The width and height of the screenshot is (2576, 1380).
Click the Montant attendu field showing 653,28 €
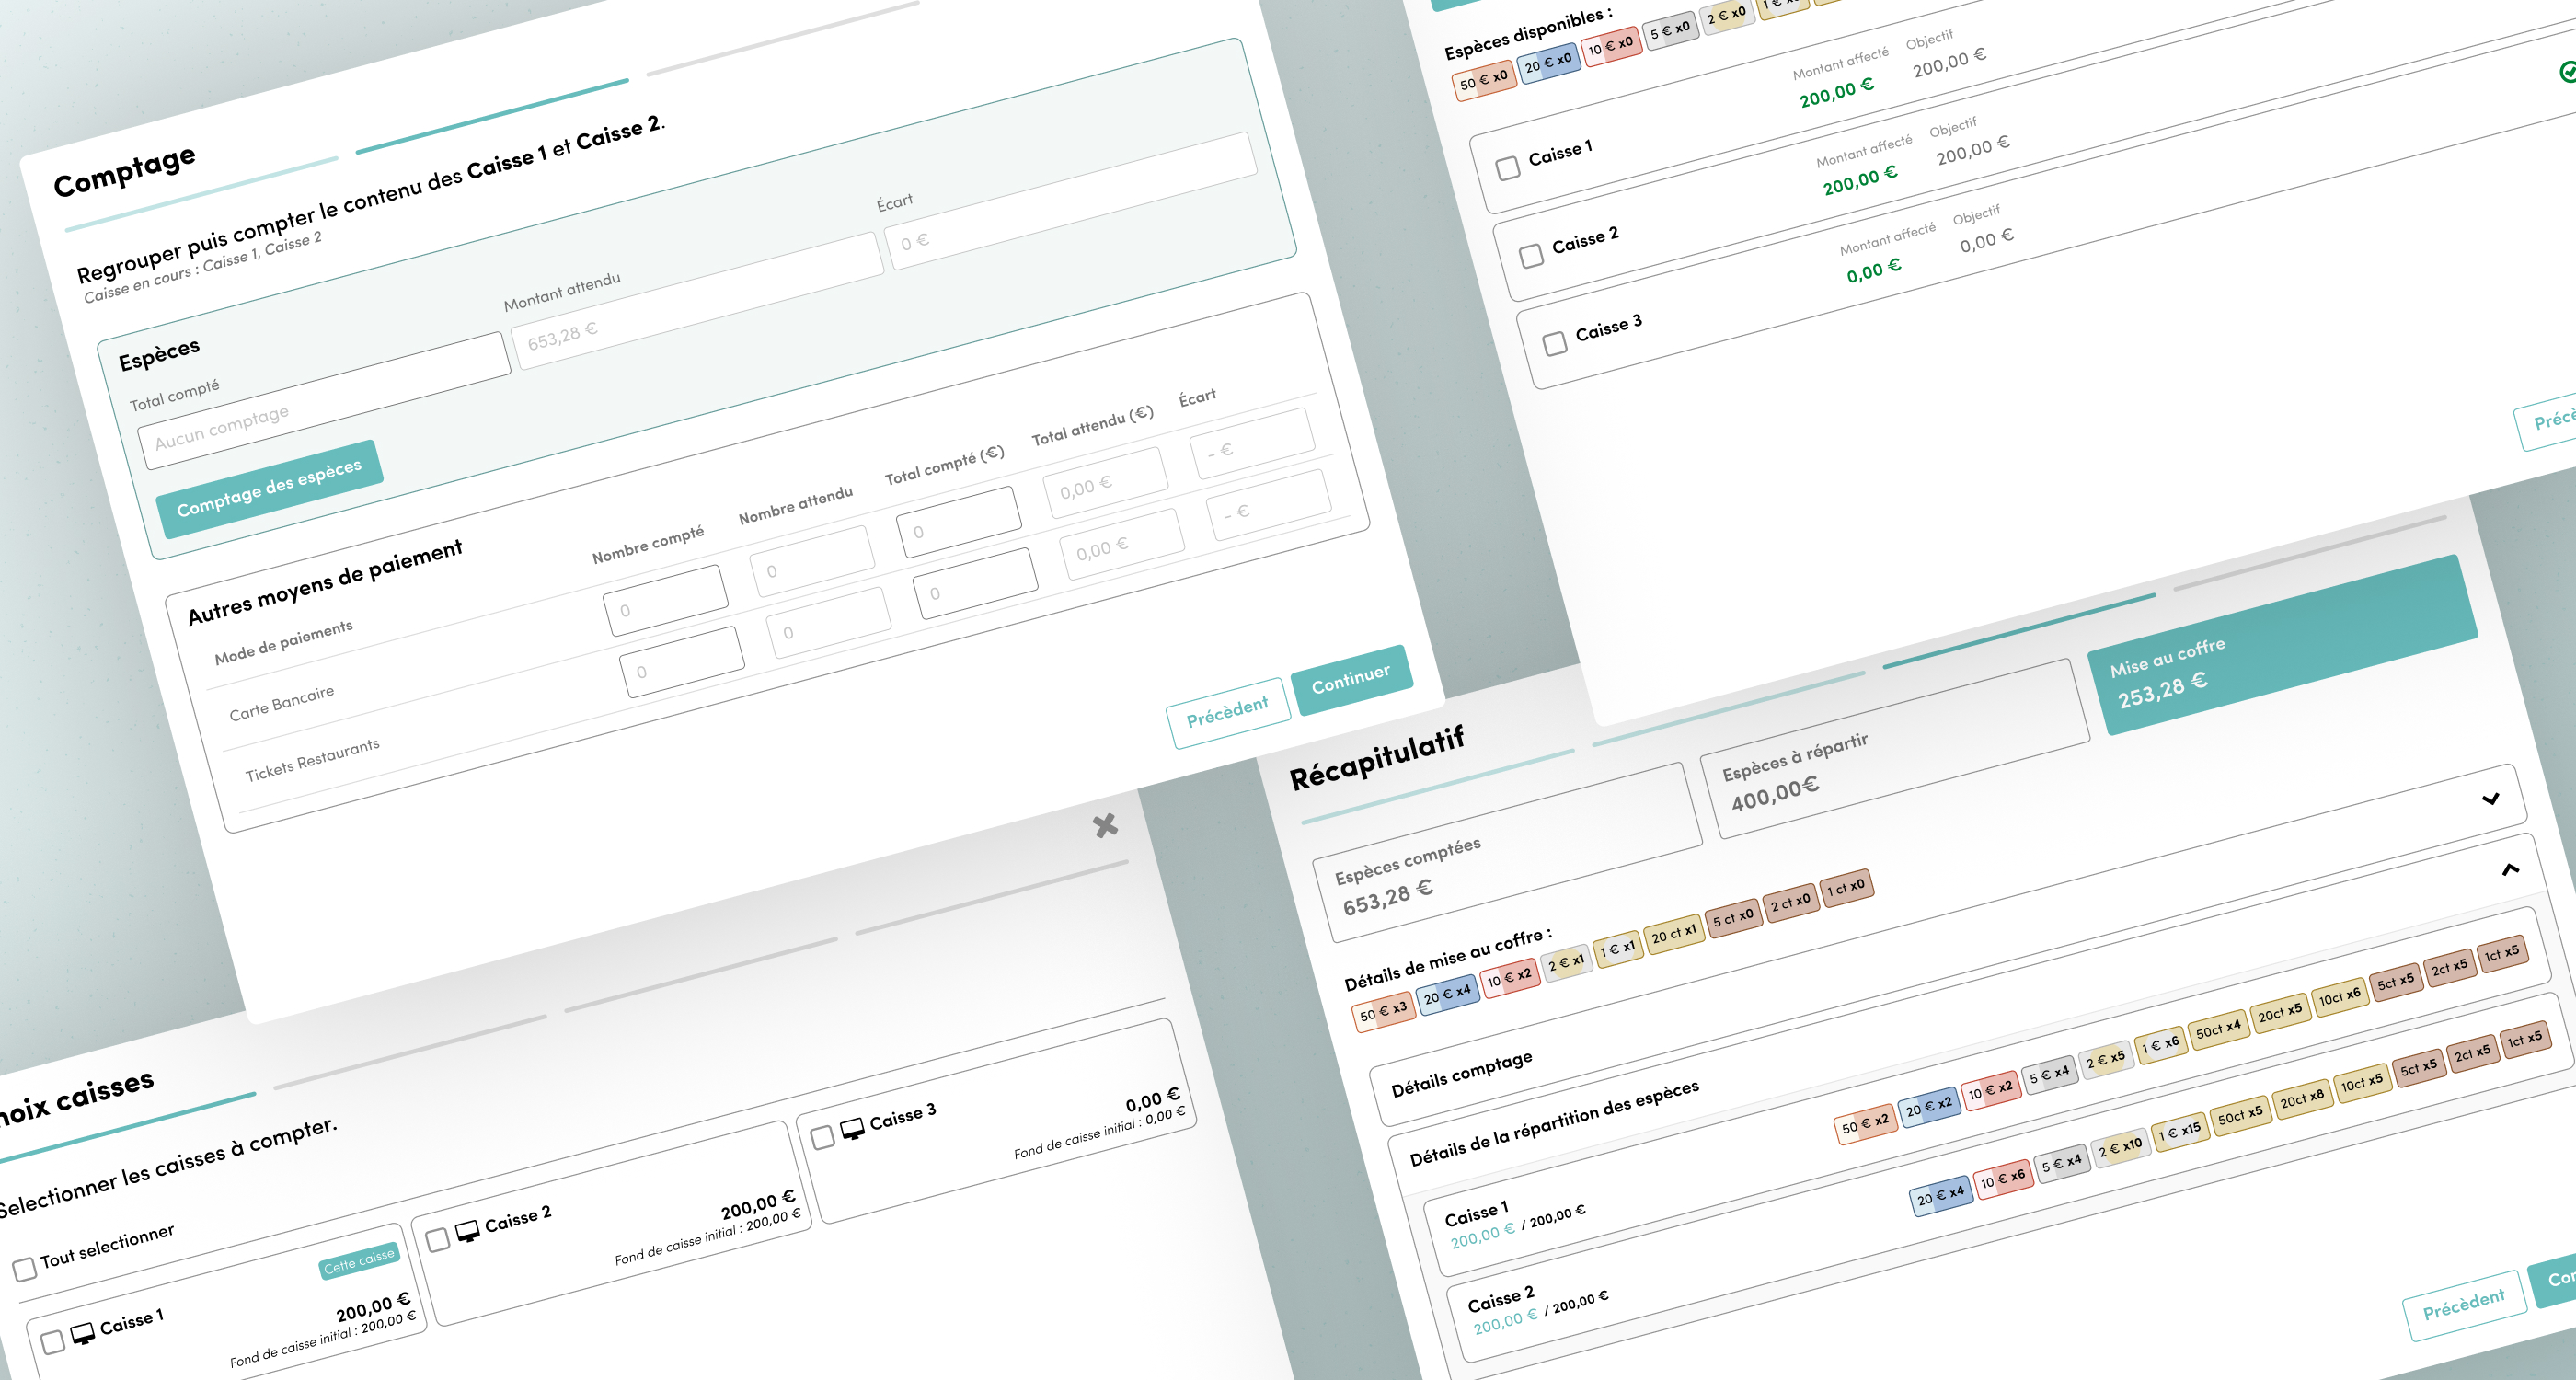[x=698, y=300]
